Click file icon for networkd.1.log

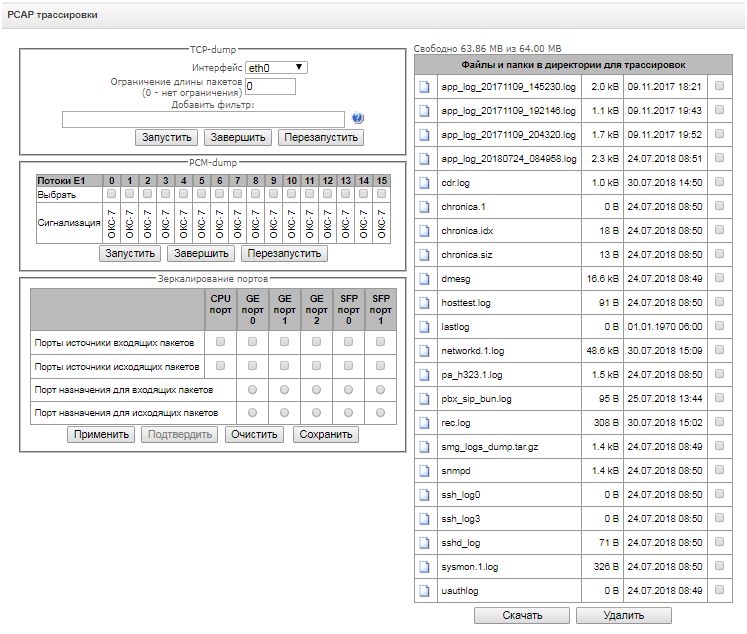(424, 351)
